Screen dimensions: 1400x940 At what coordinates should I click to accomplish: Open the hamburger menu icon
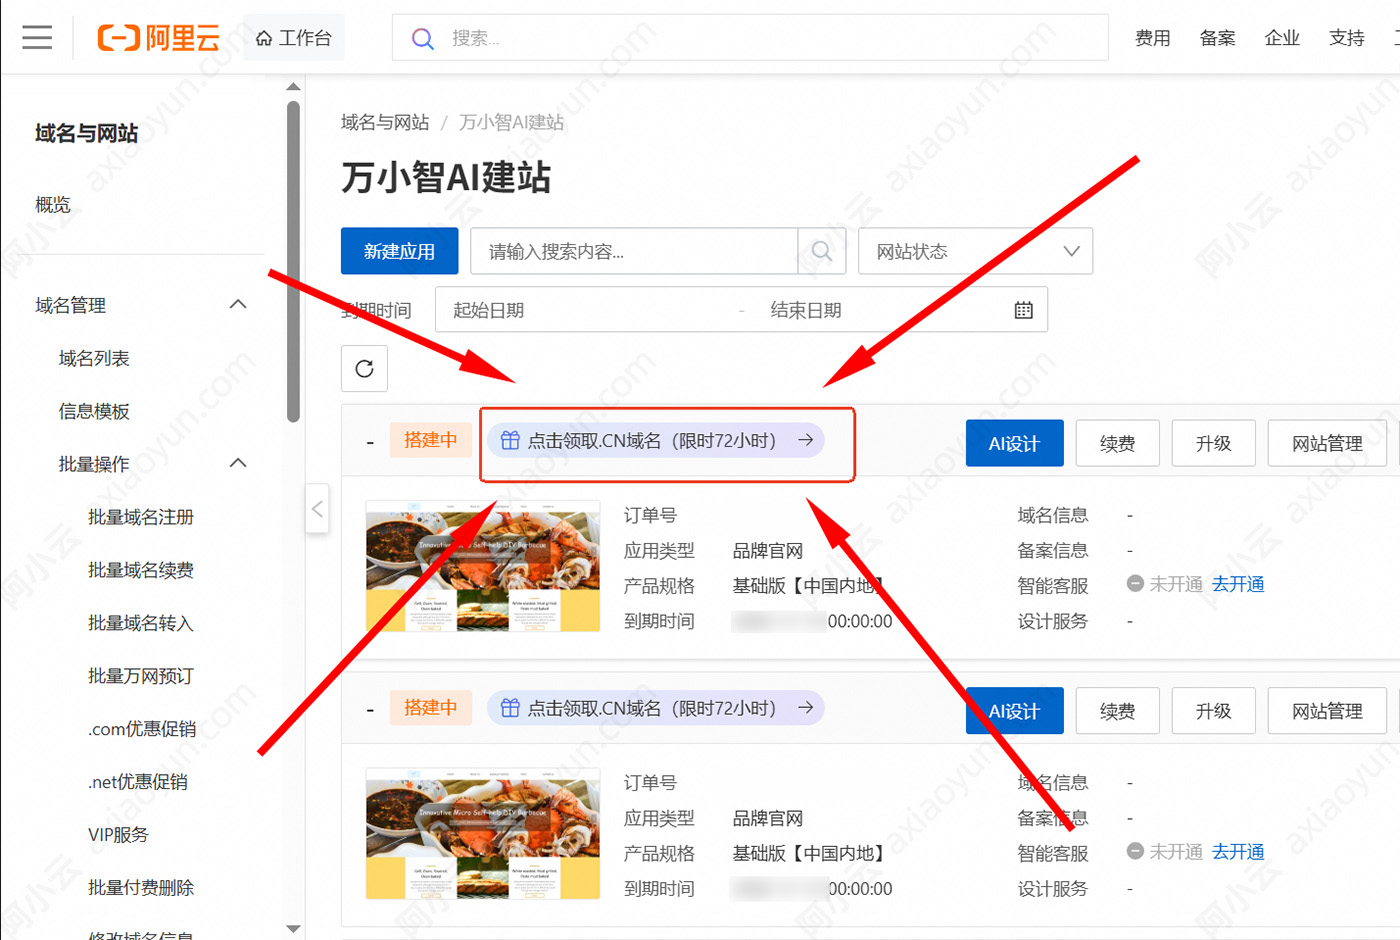pyautogui.click(x=37, y=38)
